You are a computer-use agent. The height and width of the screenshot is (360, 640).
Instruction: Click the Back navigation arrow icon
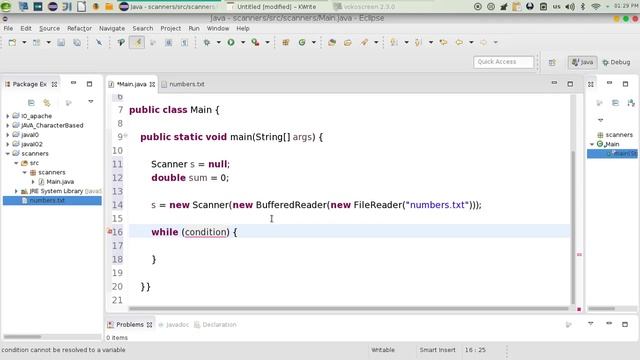pos(459,42)
